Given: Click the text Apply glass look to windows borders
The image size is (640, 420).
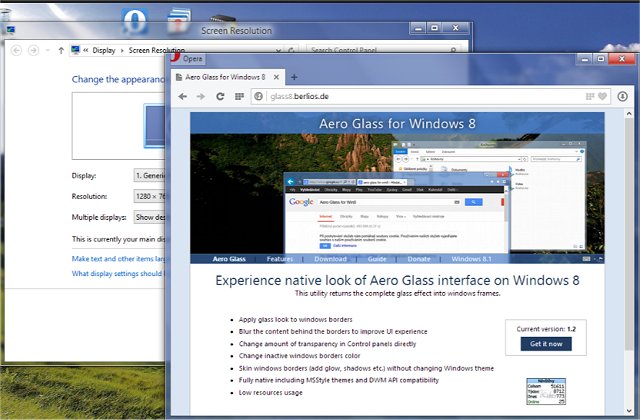Looking at the screenshot, I should click(x=296, y=320).
